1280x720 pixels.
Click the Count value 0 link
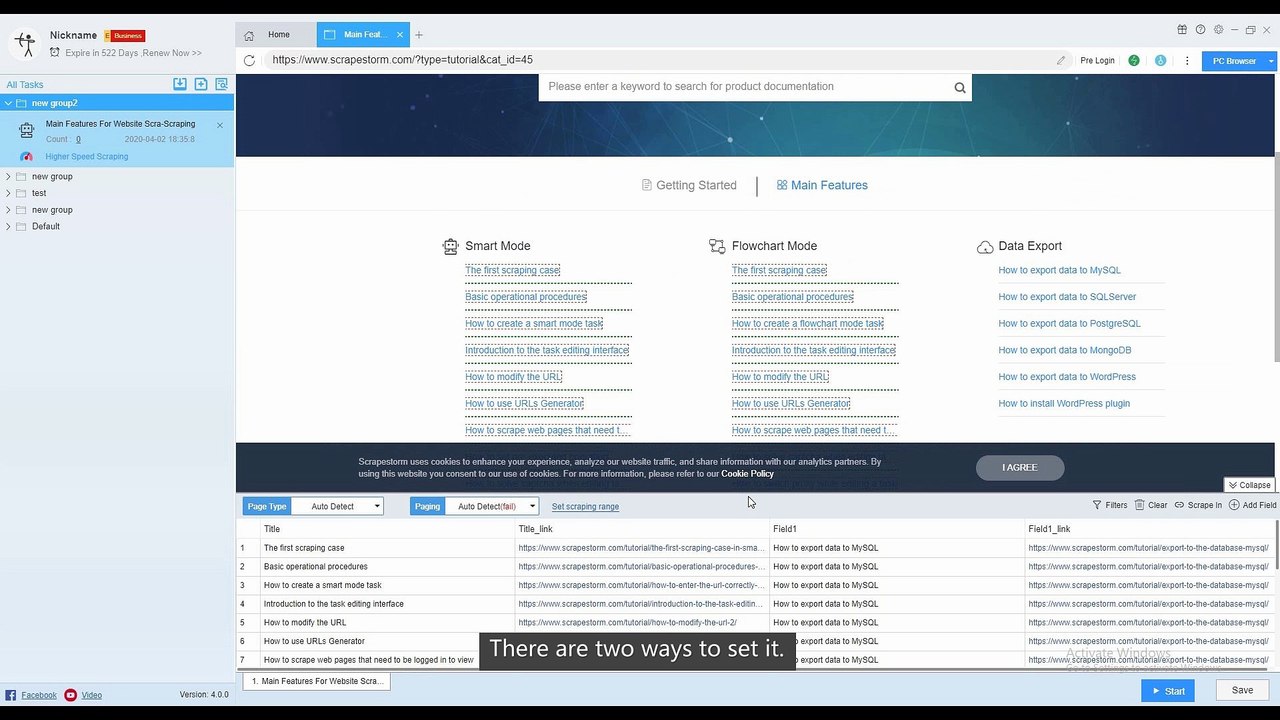click(78, 140)
